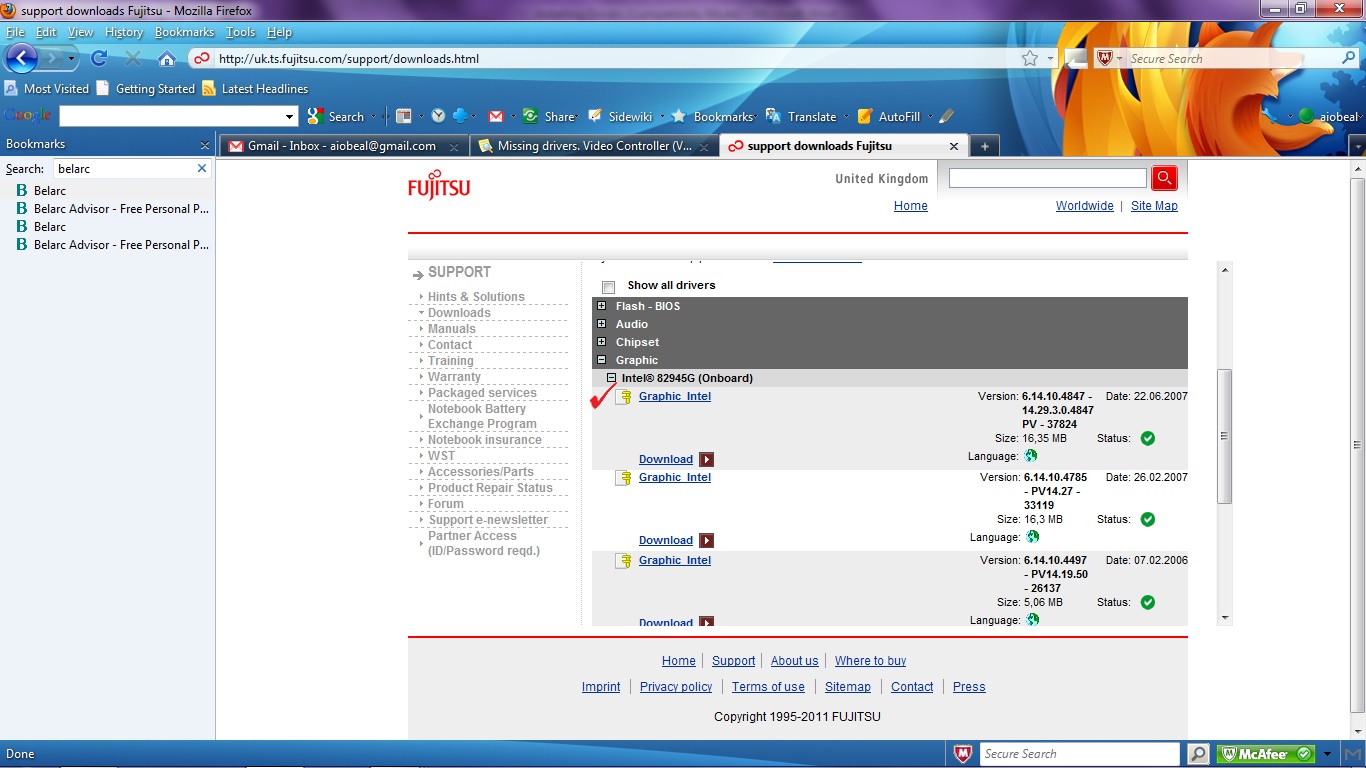Click arrow icon next to second Download link
This screenshot has width=1366, height=768.
(707, 541)
